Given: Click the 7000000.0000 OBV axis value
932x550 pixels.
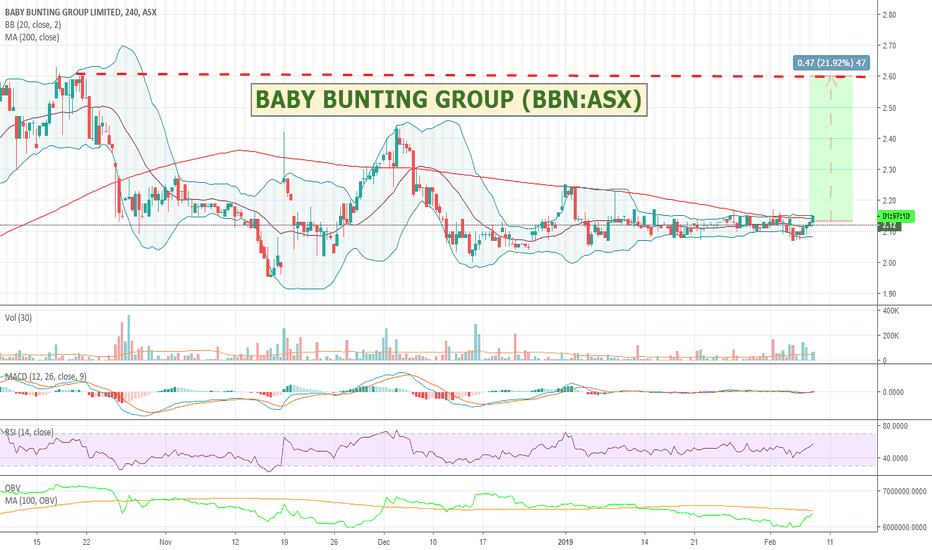Looking at the screenshot, I should click(x=905, y=492).
